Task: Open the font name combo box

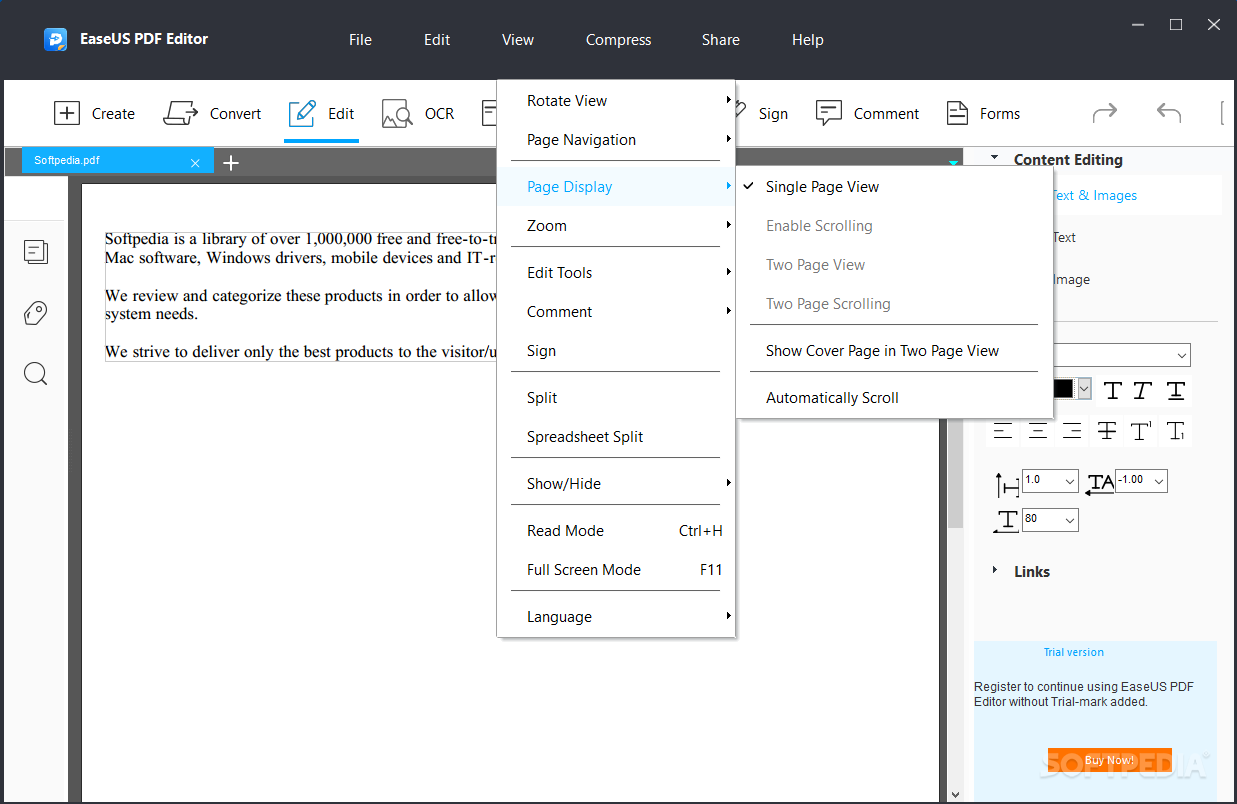Action: pyautogui.click(x=1122, y=354)
